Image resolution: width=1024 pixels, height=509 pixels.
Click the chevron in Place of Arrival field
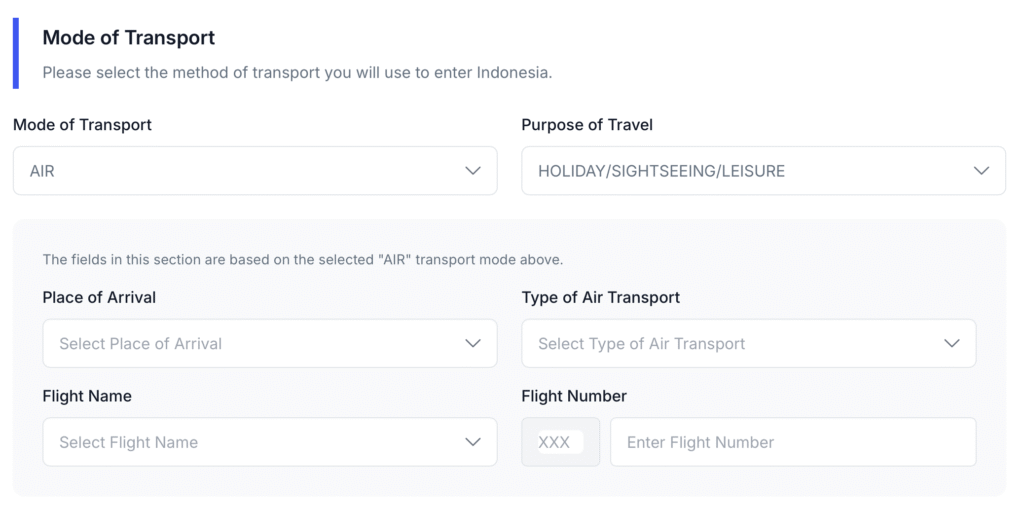(x=473, y=343)
